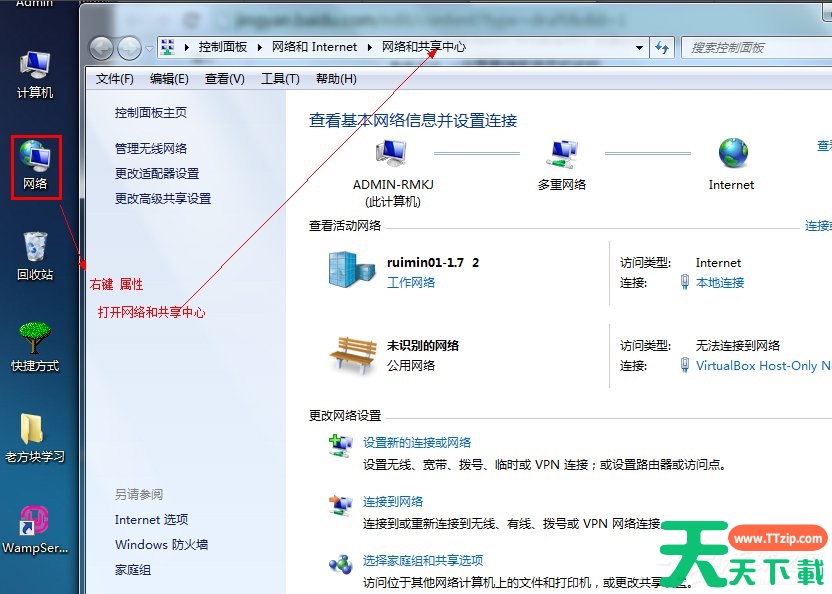
Task: Open the 文件(F) menu
Action: tap(115, 79)
